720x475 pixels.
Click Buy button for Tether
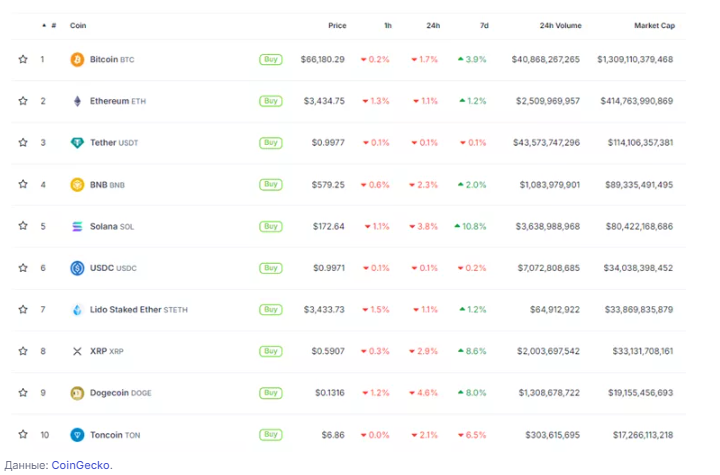271,143
